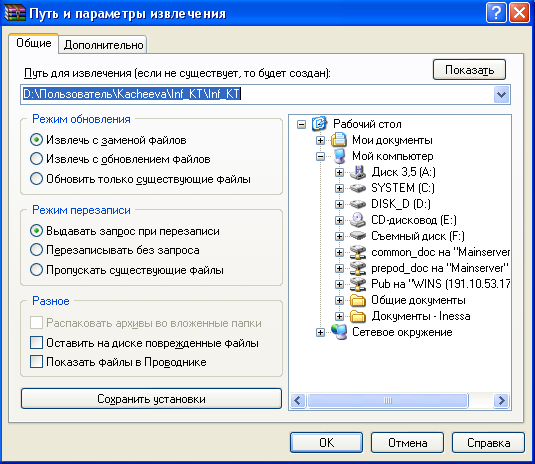Select the Диск 3,5 (A:) floppy icon
The image size is (535, 464).
point(358,172)
